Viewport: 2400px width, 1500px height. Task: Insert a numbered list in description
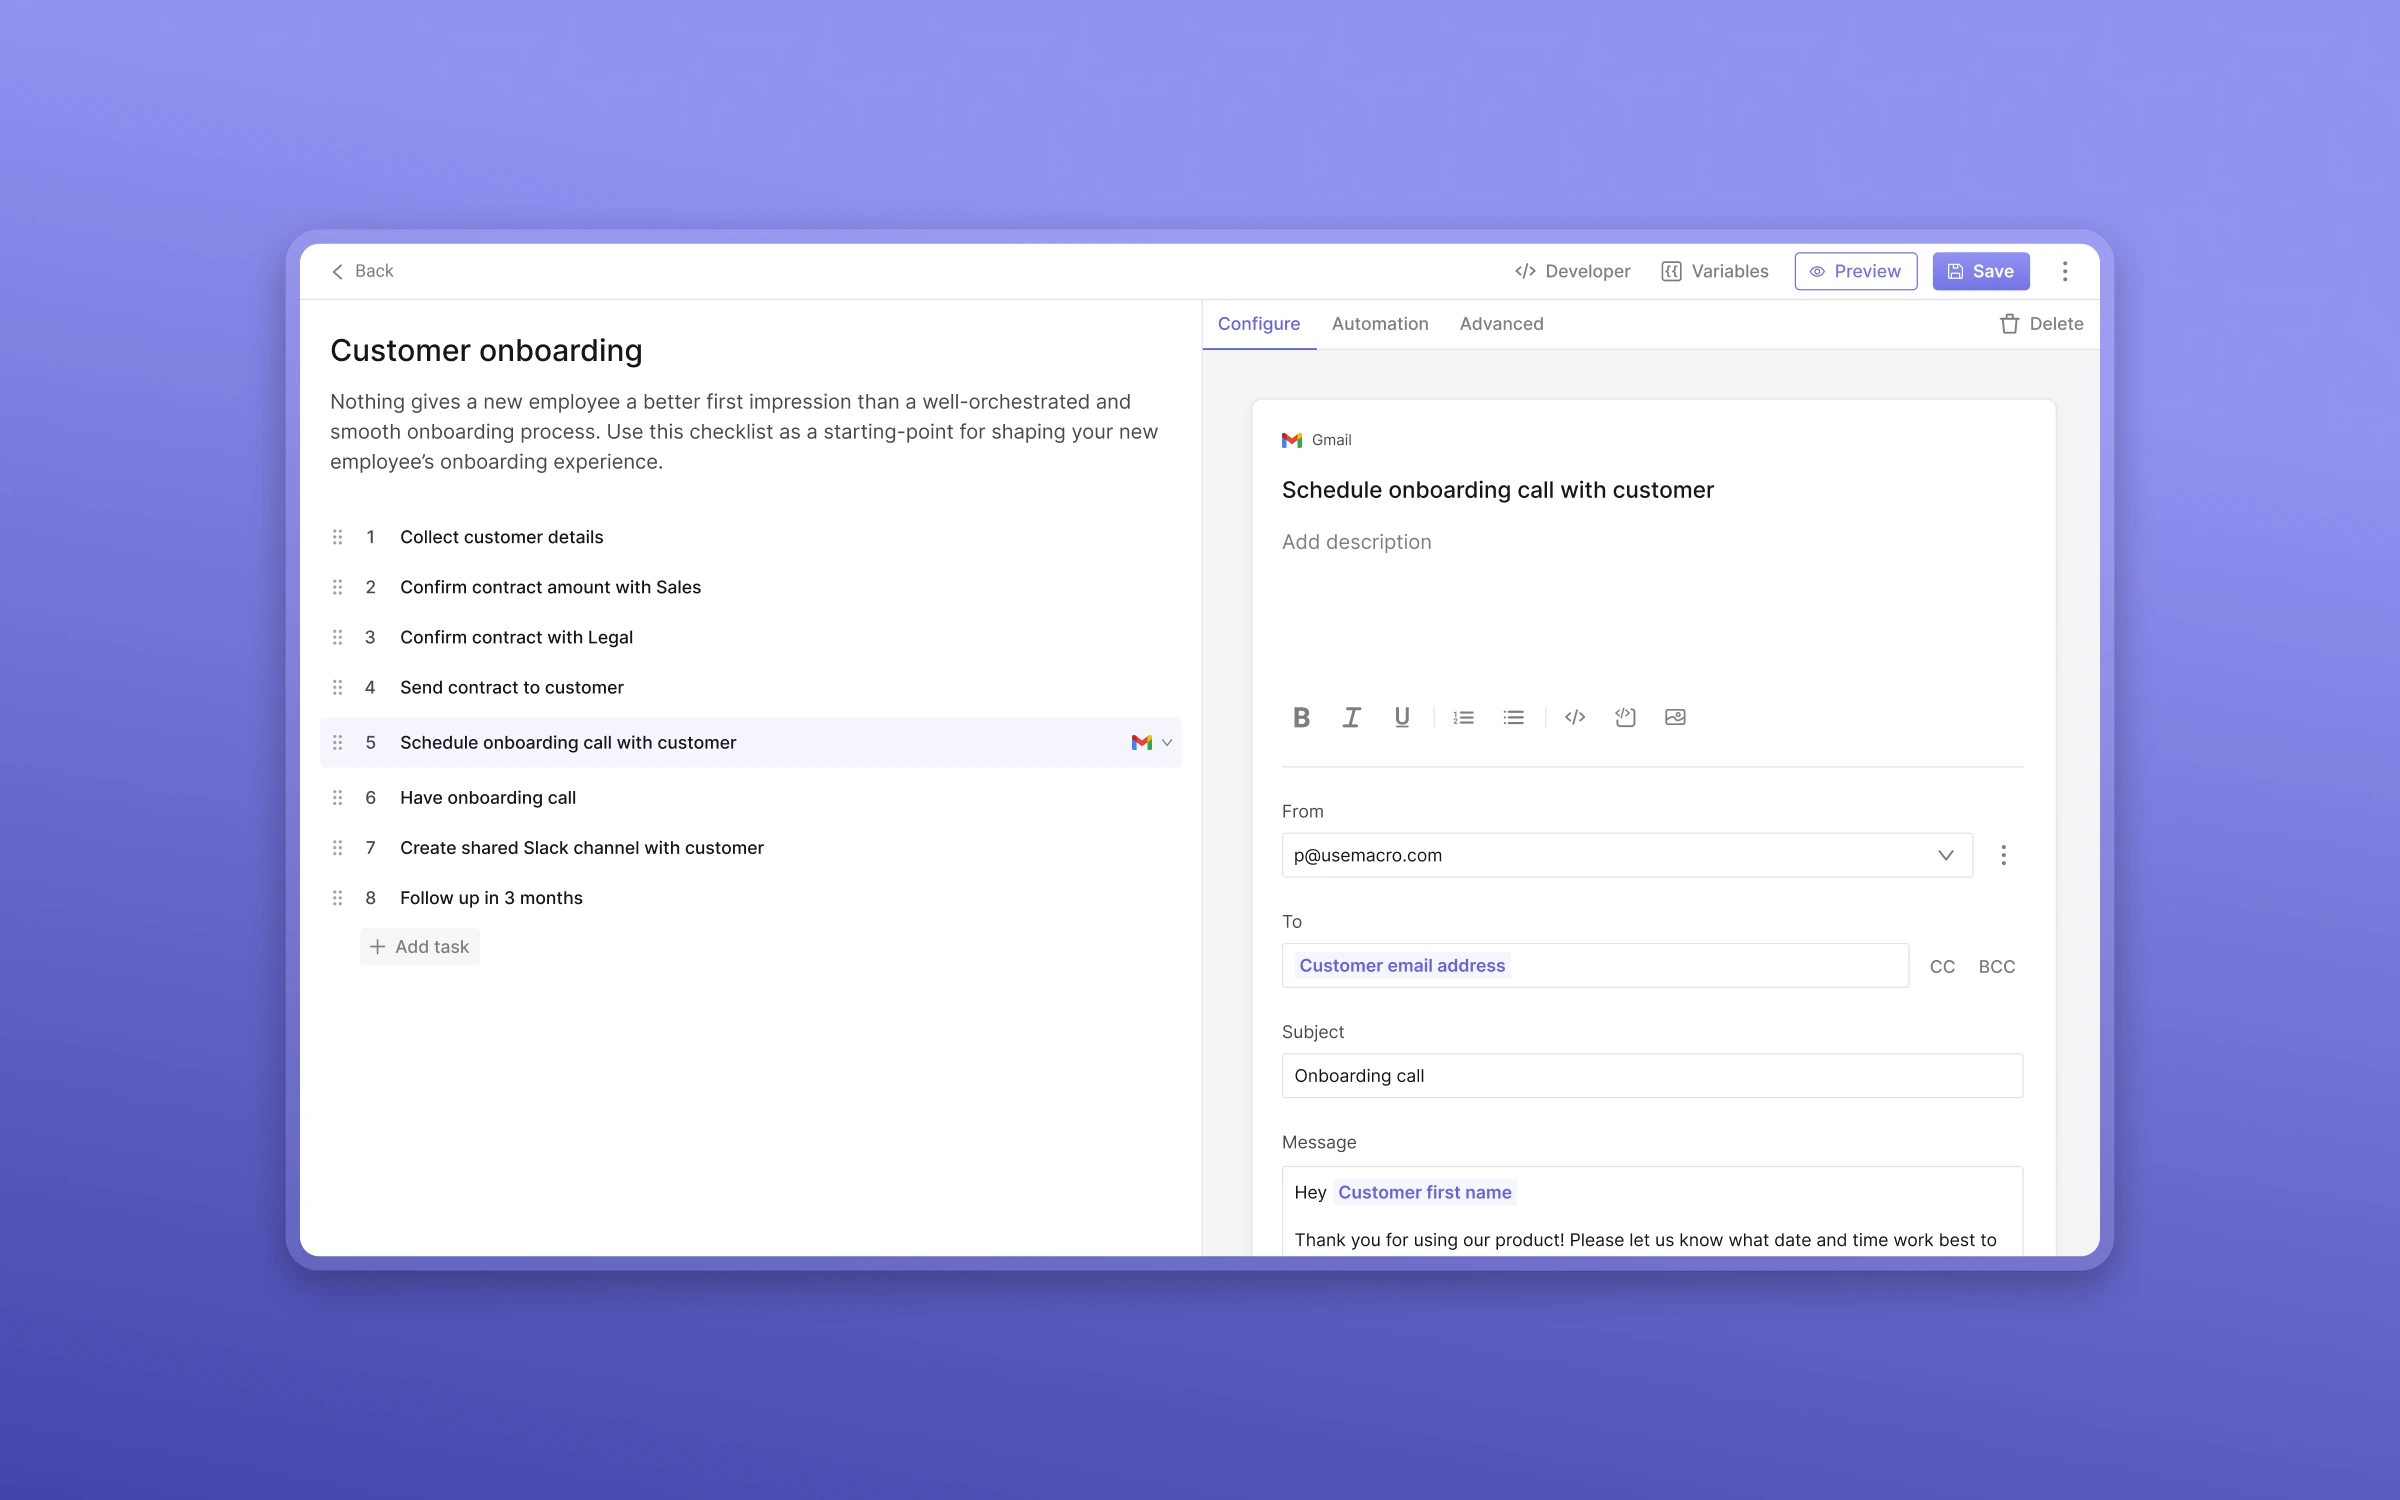(x=1463, y=717)
